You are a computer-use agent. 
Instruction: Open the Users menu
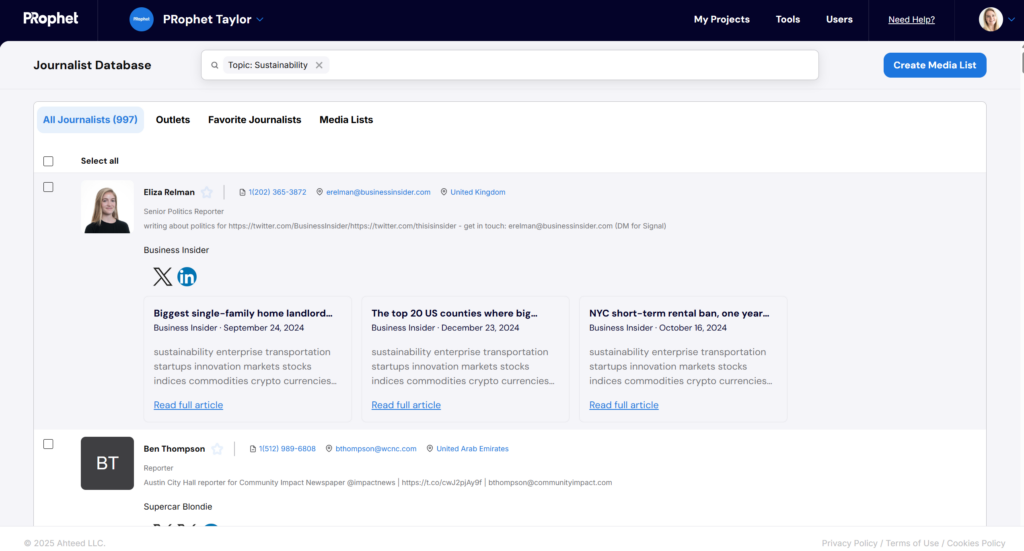[839, 20]
